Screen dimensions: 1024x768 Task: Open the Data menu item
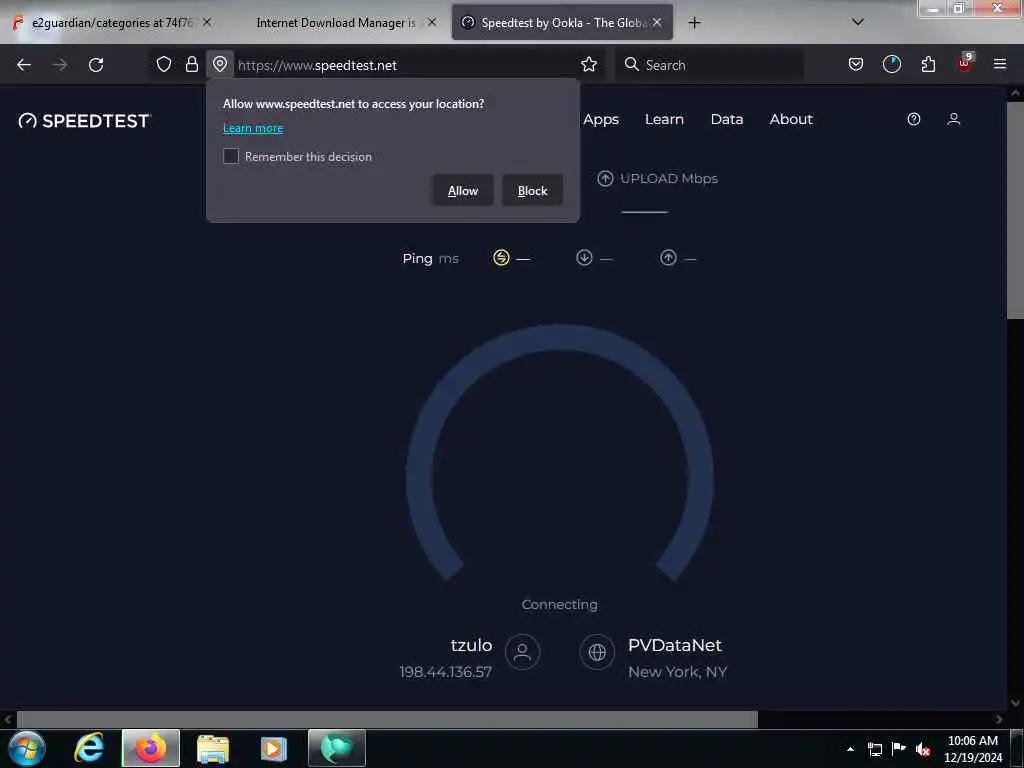727,120
